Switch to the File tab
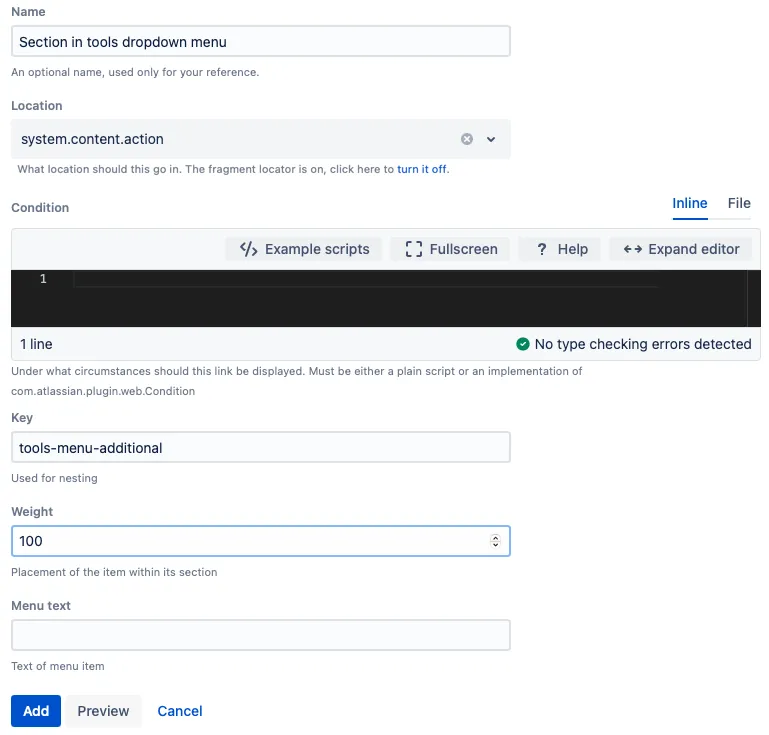 (x=739, y=203)
